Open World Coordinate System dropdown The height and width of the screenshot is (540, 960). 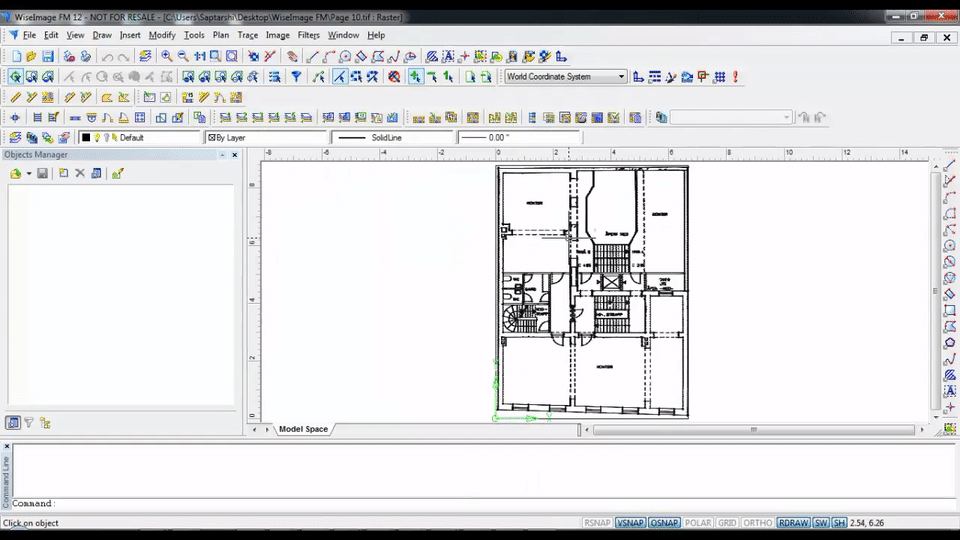pyautogui.click(x=621, y=77)
